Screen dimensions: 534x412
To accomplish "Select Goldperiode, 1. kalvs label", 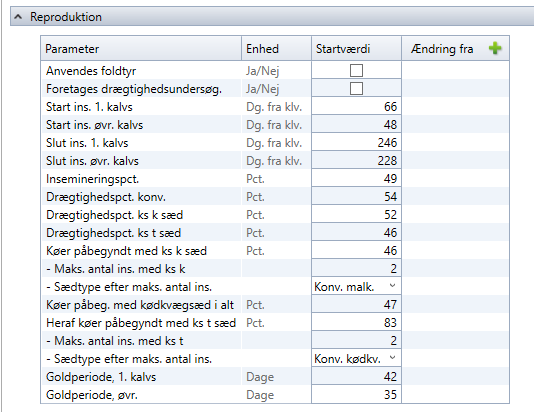I will coord(101,377).
